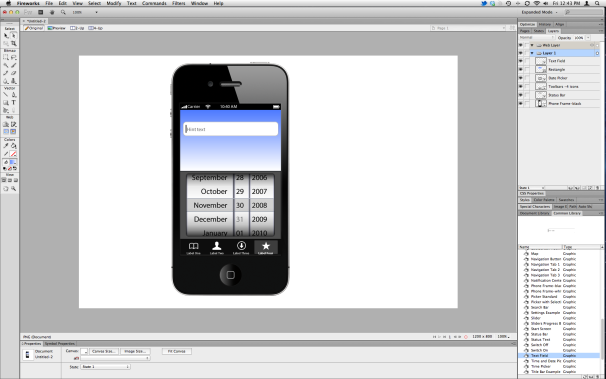Select the Line tool

[6, 94]
